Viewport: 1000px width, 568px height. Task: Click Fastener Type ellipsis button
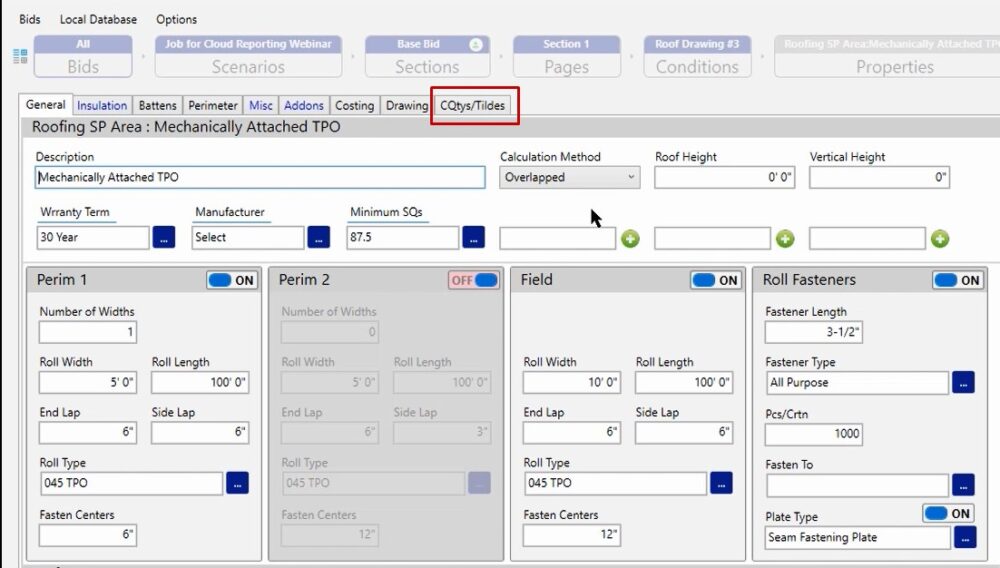pos(962,382)
